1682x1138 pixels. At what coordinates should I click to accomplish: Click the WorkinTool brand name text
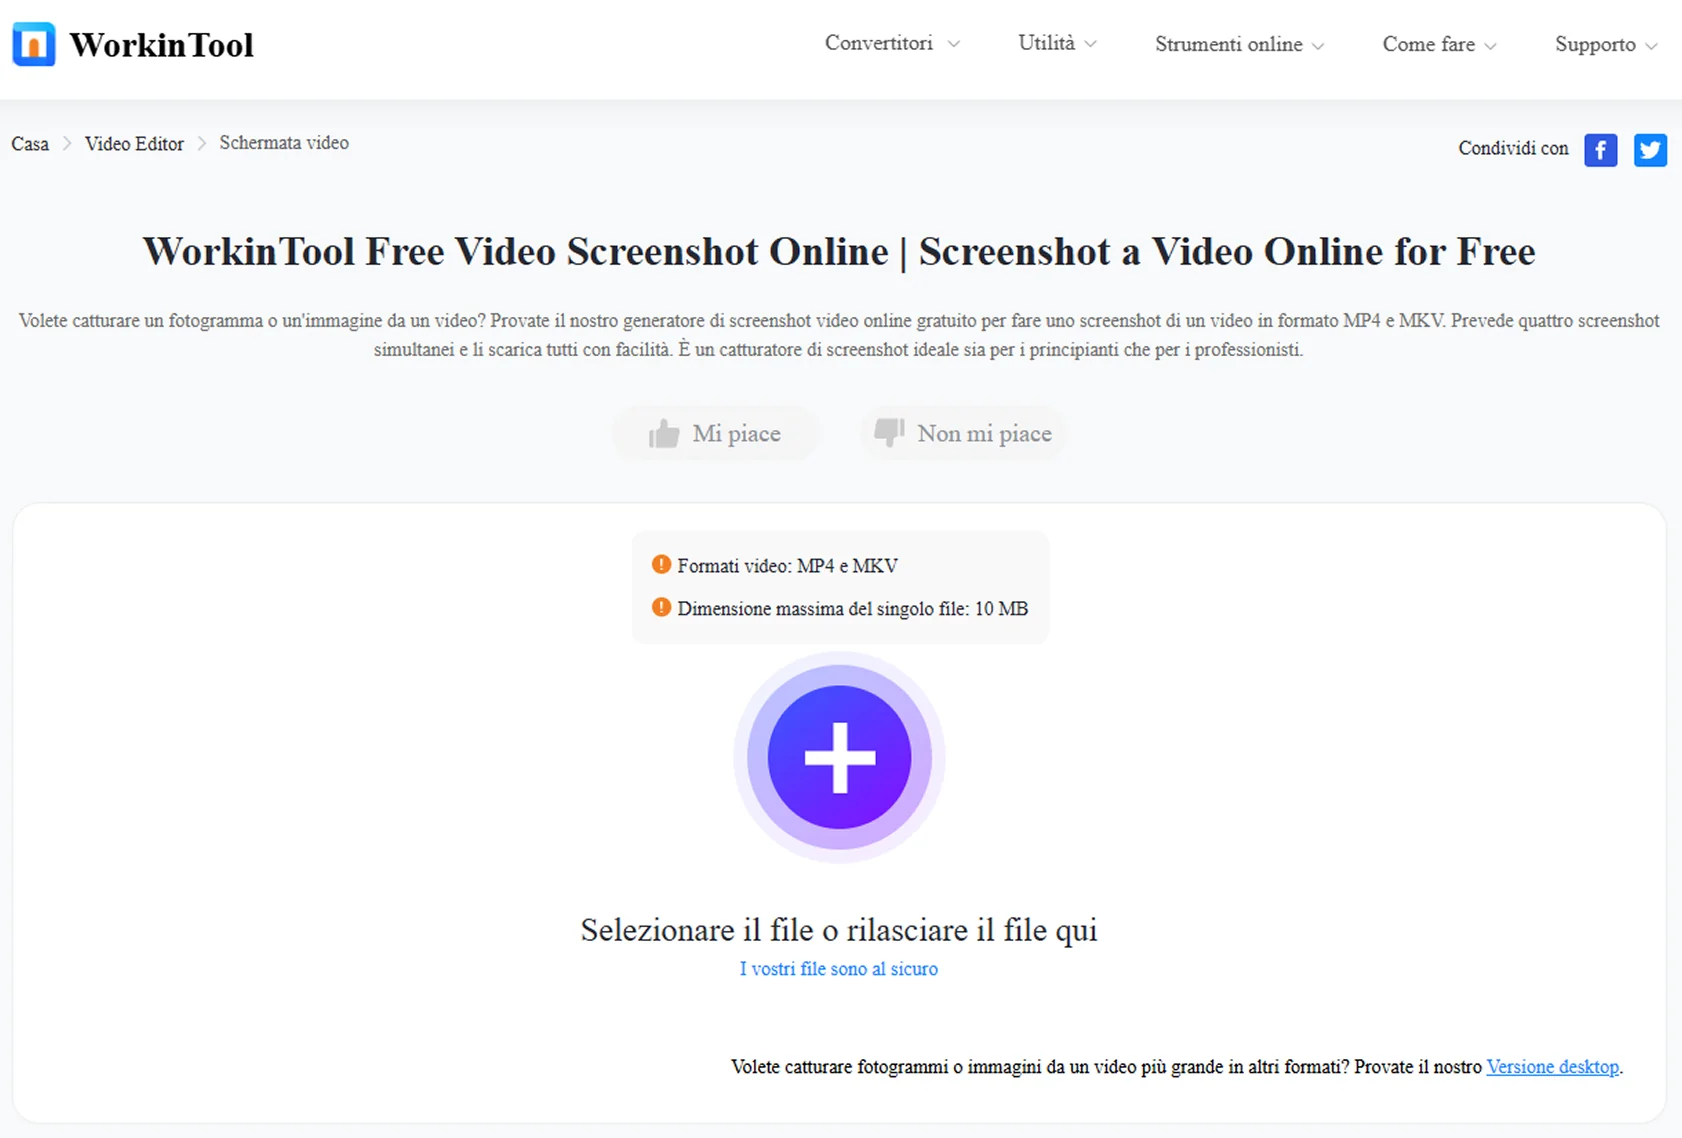[x=162, y=45]
